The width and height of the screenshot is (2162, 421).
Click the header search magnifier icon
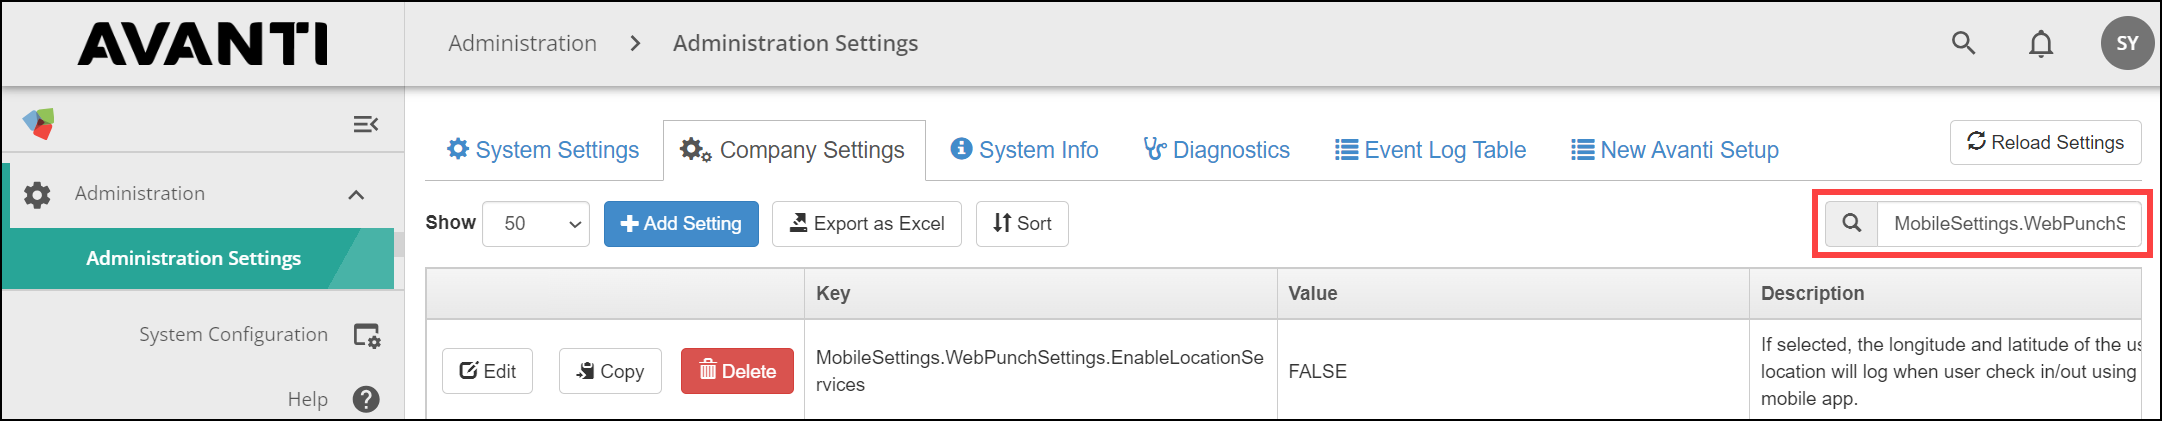click(x=1963, y=44)
